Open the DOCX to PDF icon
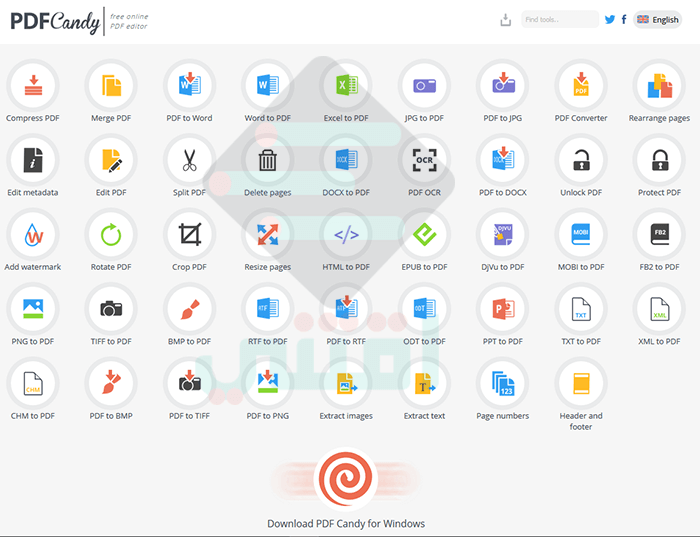This screenshot has width=700, height=537. (346, 160)
